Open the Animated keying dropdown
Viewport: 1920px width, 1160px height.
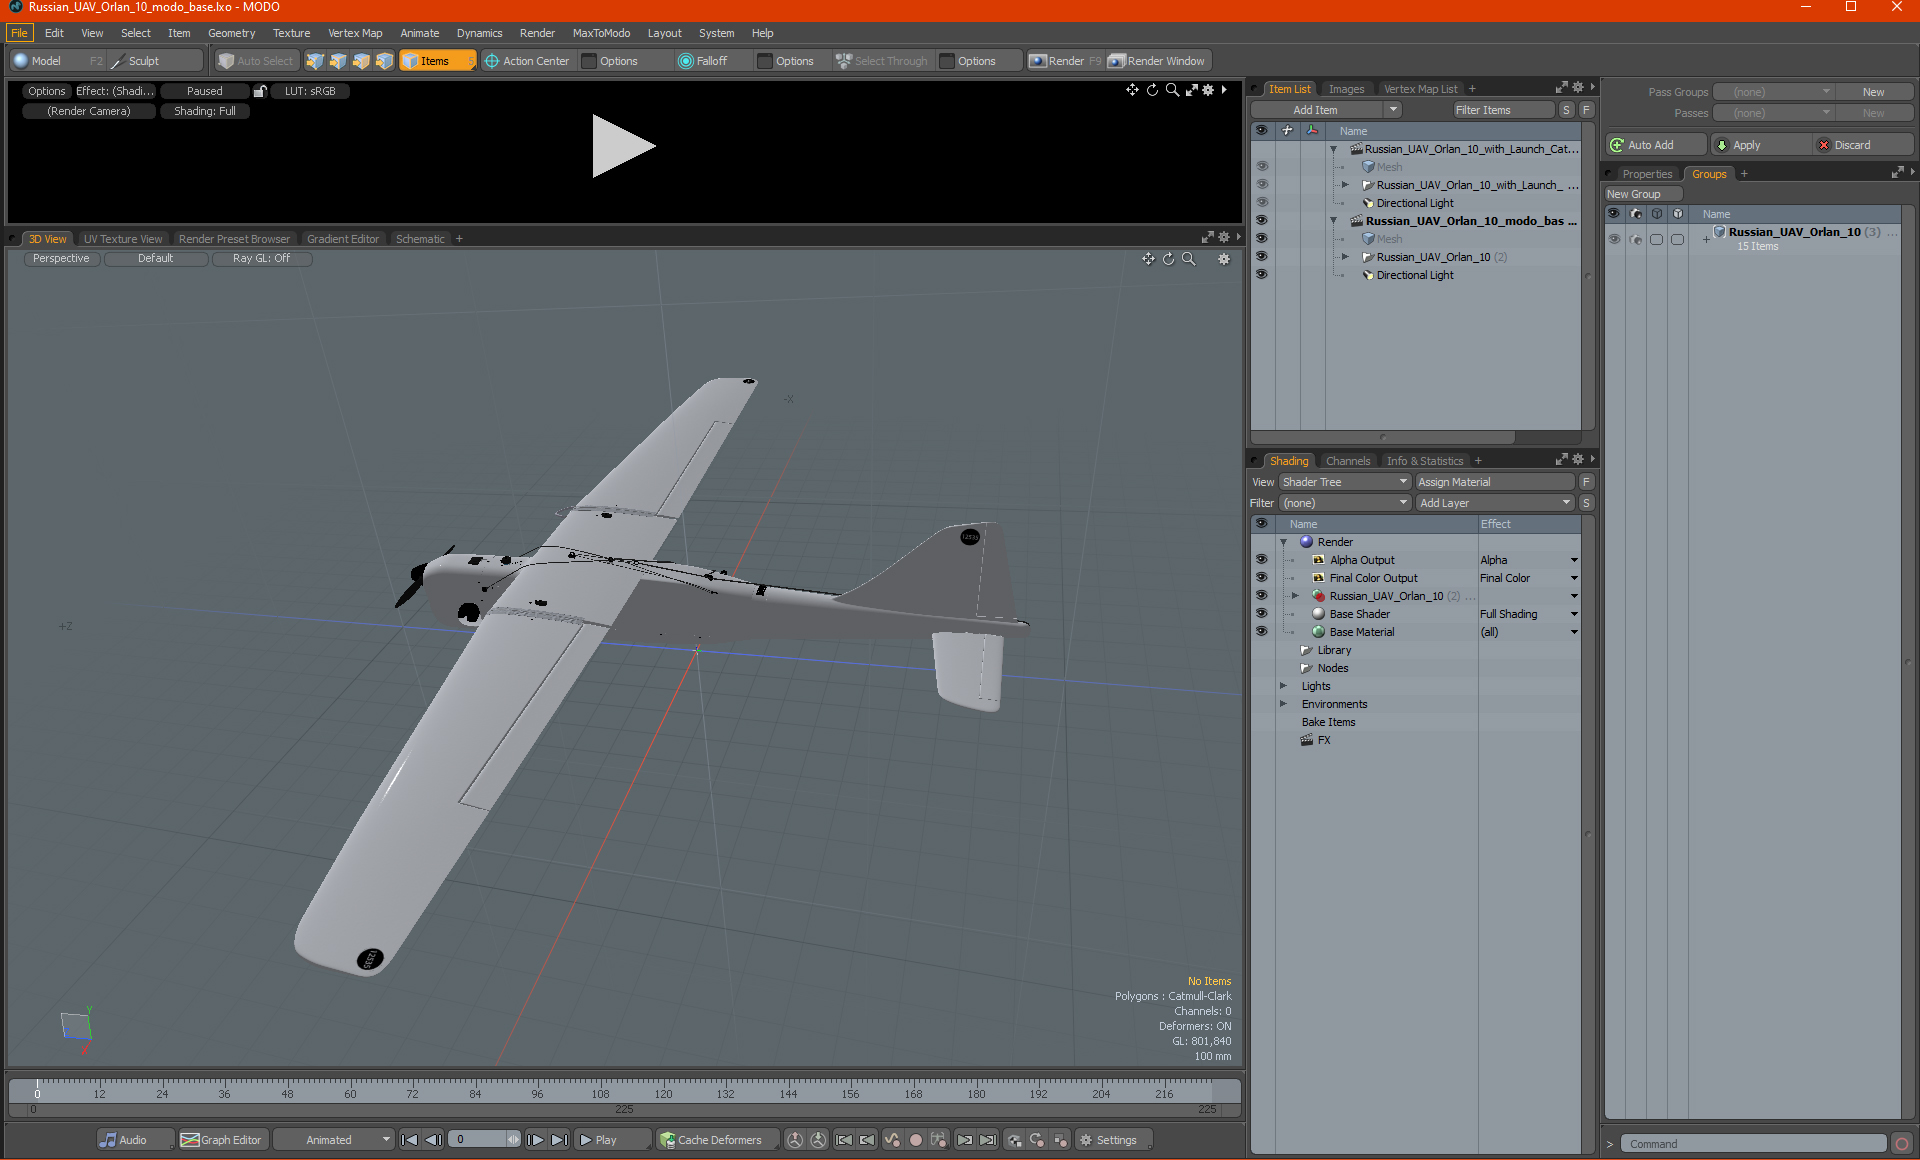(x=334, y=1140)
